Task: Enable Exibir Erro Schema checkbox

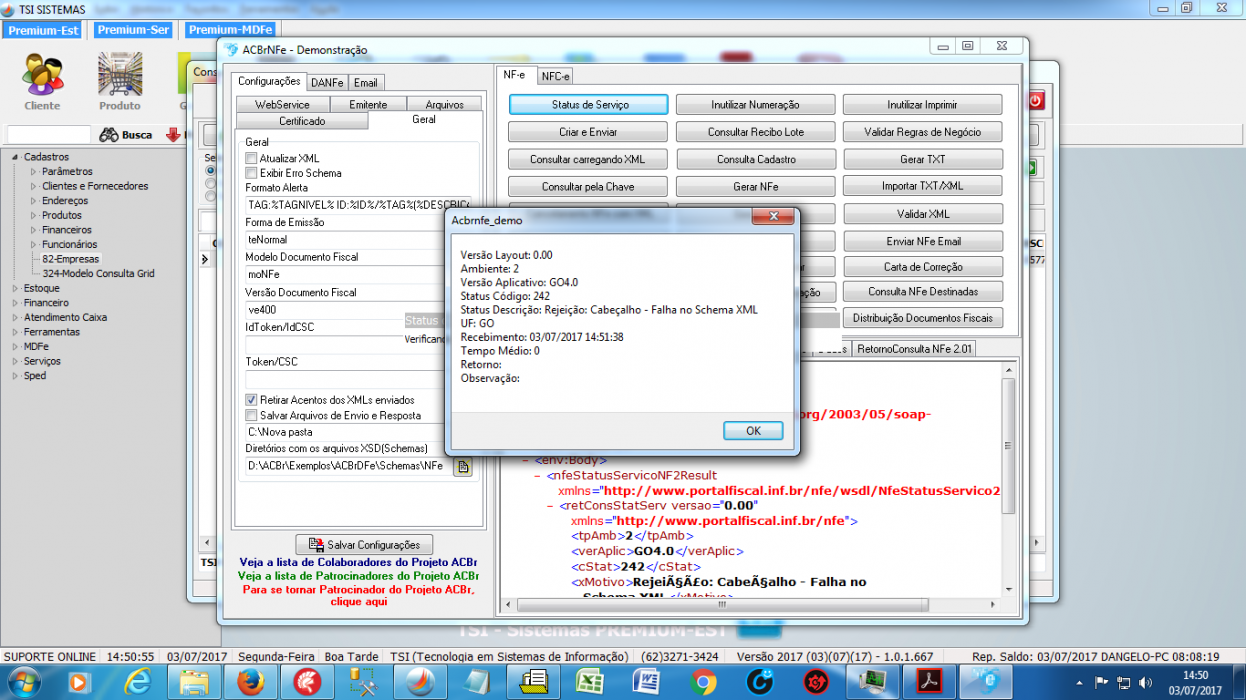Action: (251, 173)
